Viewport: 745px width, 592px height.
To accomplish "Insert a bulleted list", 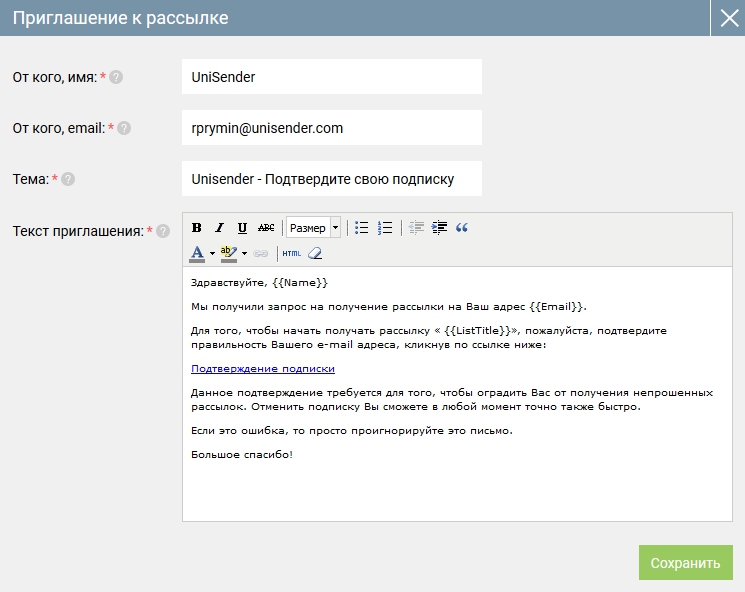I will (x=362, y=228).
